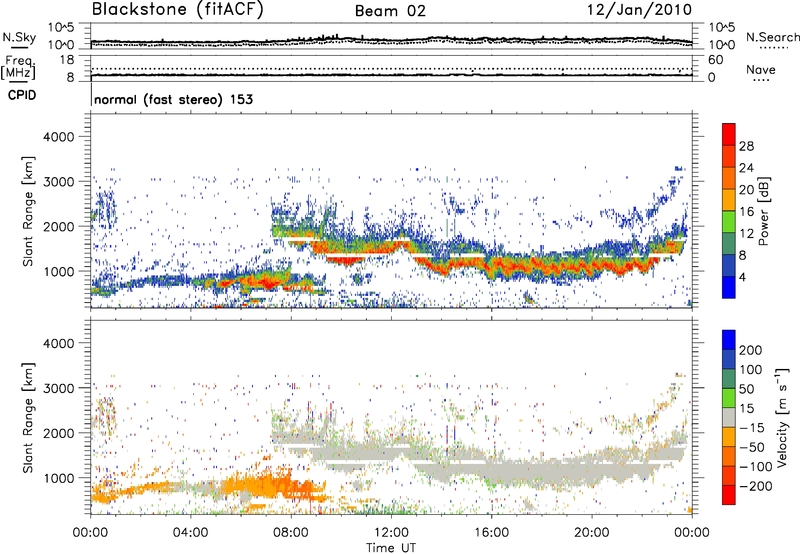Click the '1000' tick in the power panel

tap(58, 271)
